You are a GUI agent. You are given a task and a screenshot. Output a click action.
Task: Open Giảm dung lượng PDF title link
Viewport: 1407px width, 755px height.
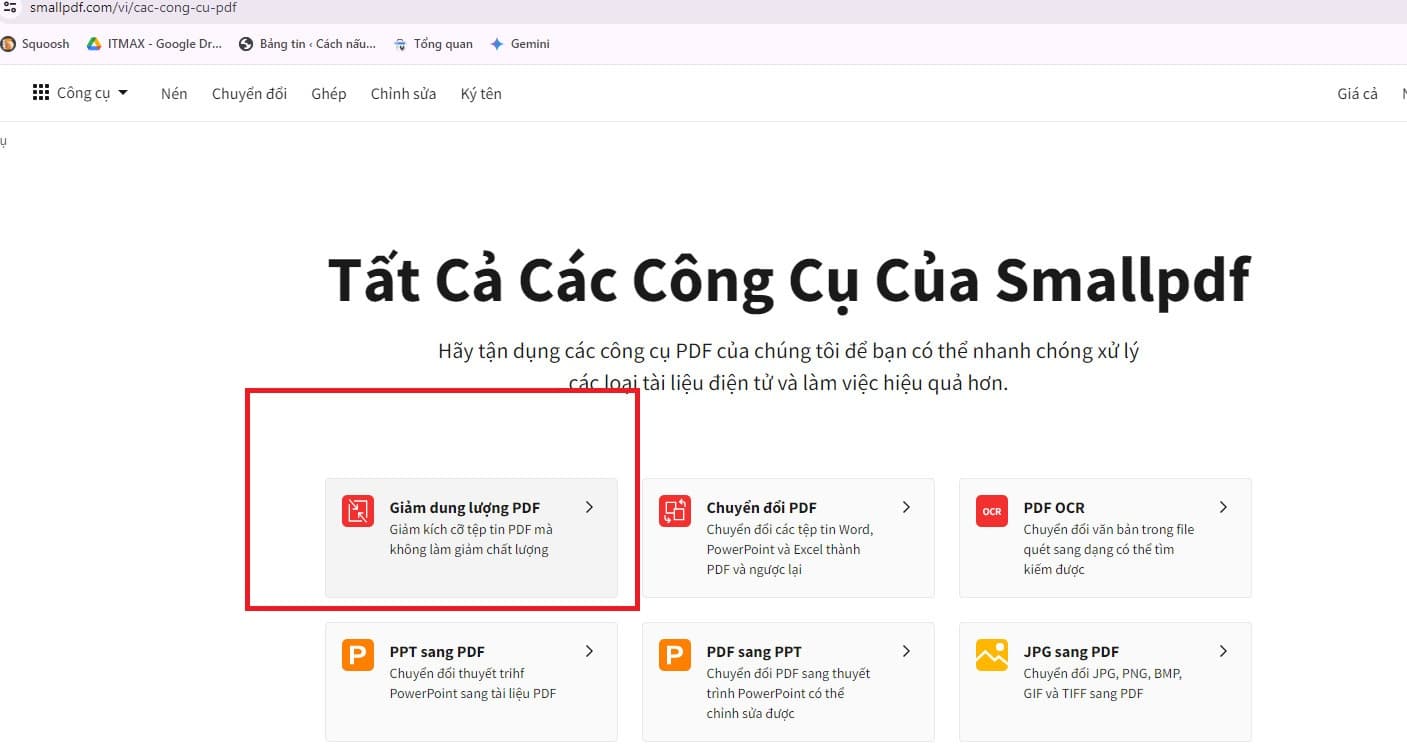[464, 508]
